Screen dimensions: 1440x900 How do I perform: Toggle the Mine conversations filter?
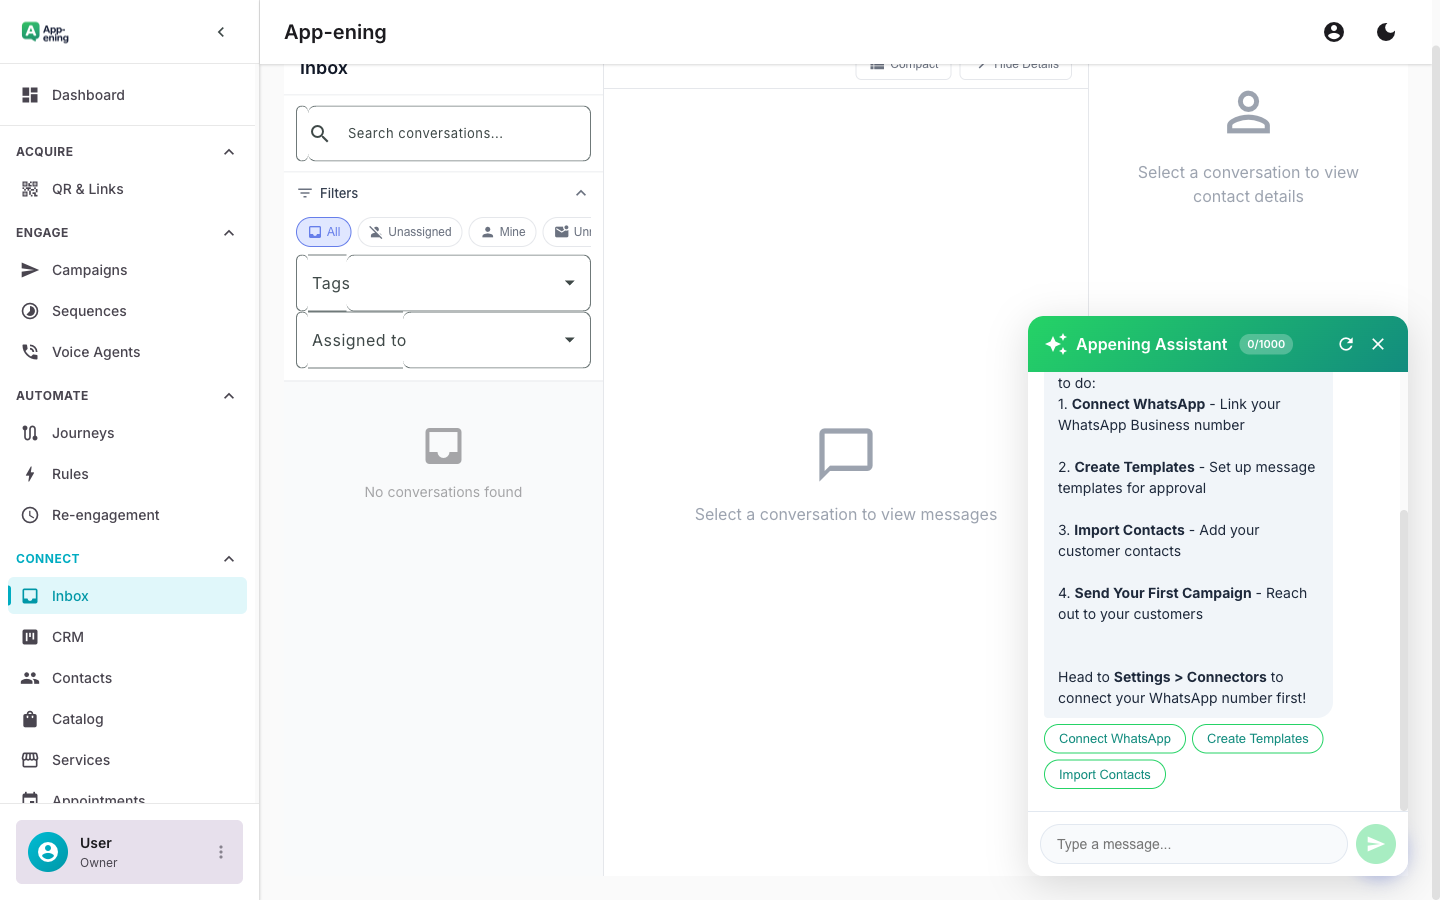(502, 231)
